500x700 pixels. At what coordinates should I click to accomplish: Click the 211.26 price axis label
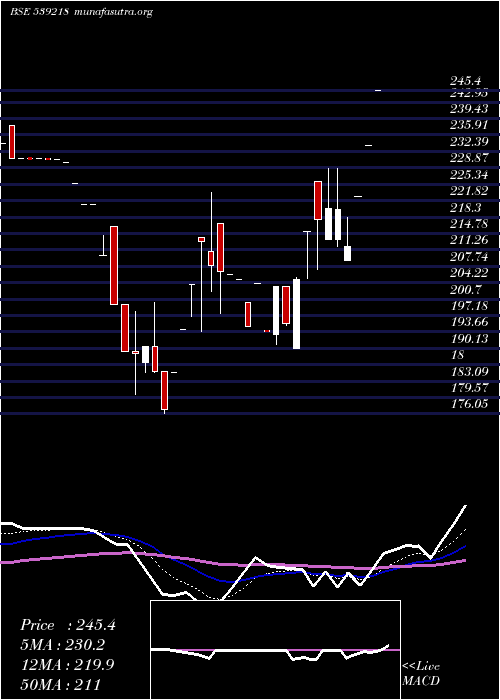[469, 240]
